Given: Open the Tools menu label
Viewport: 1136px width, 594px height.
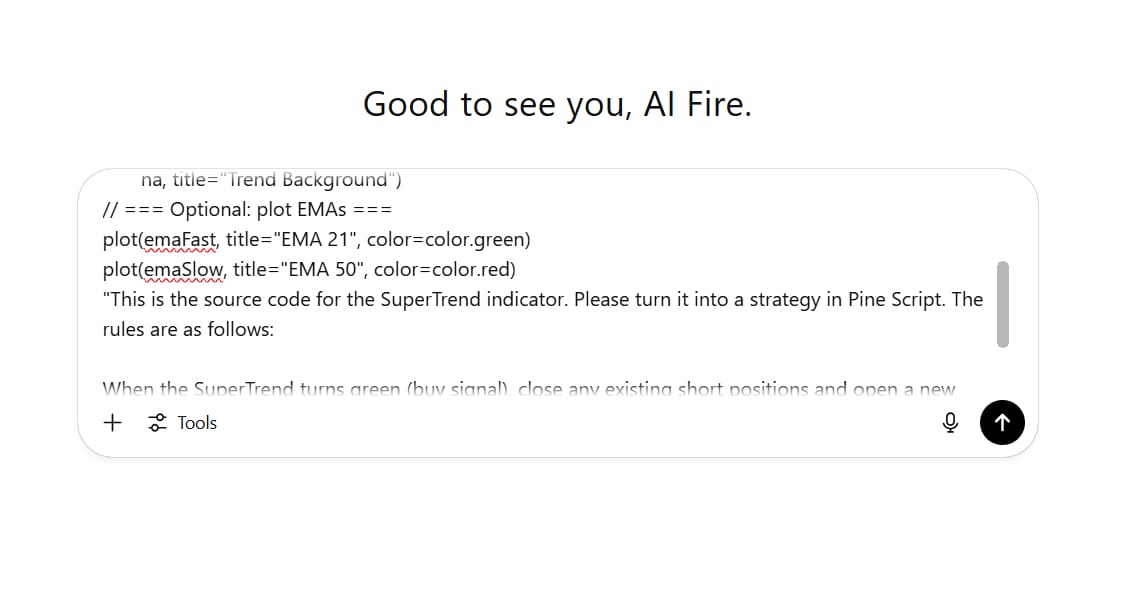Looking at the screenshot, I should click(197, 423).
